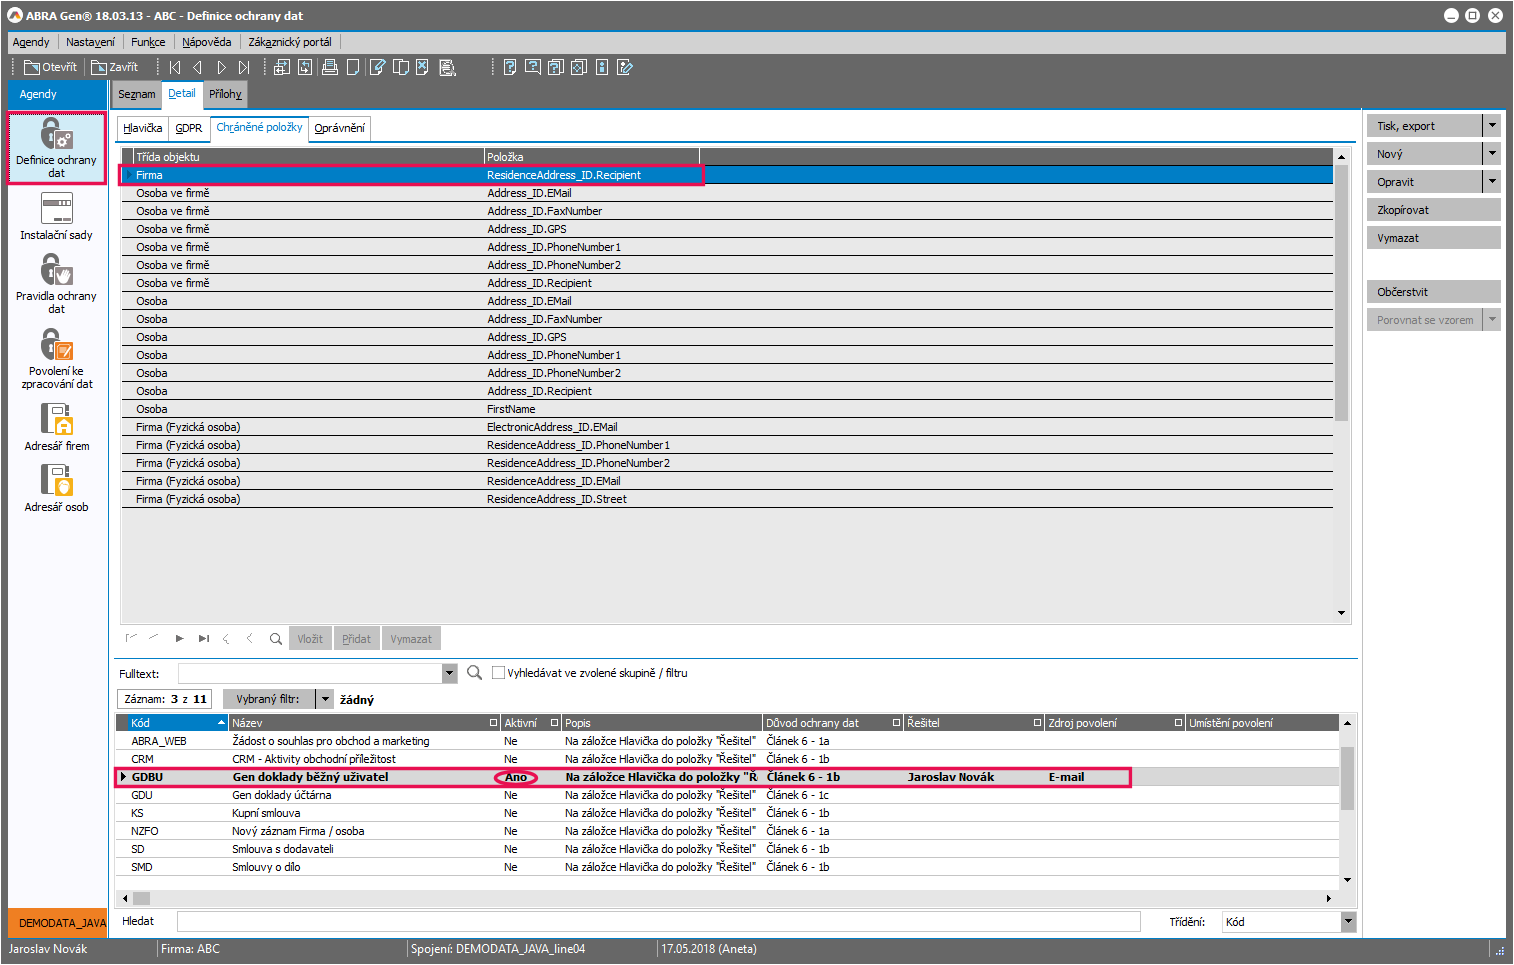
Task: Switch to the Oprávnění tab
Action: click(x=339, y=128)
